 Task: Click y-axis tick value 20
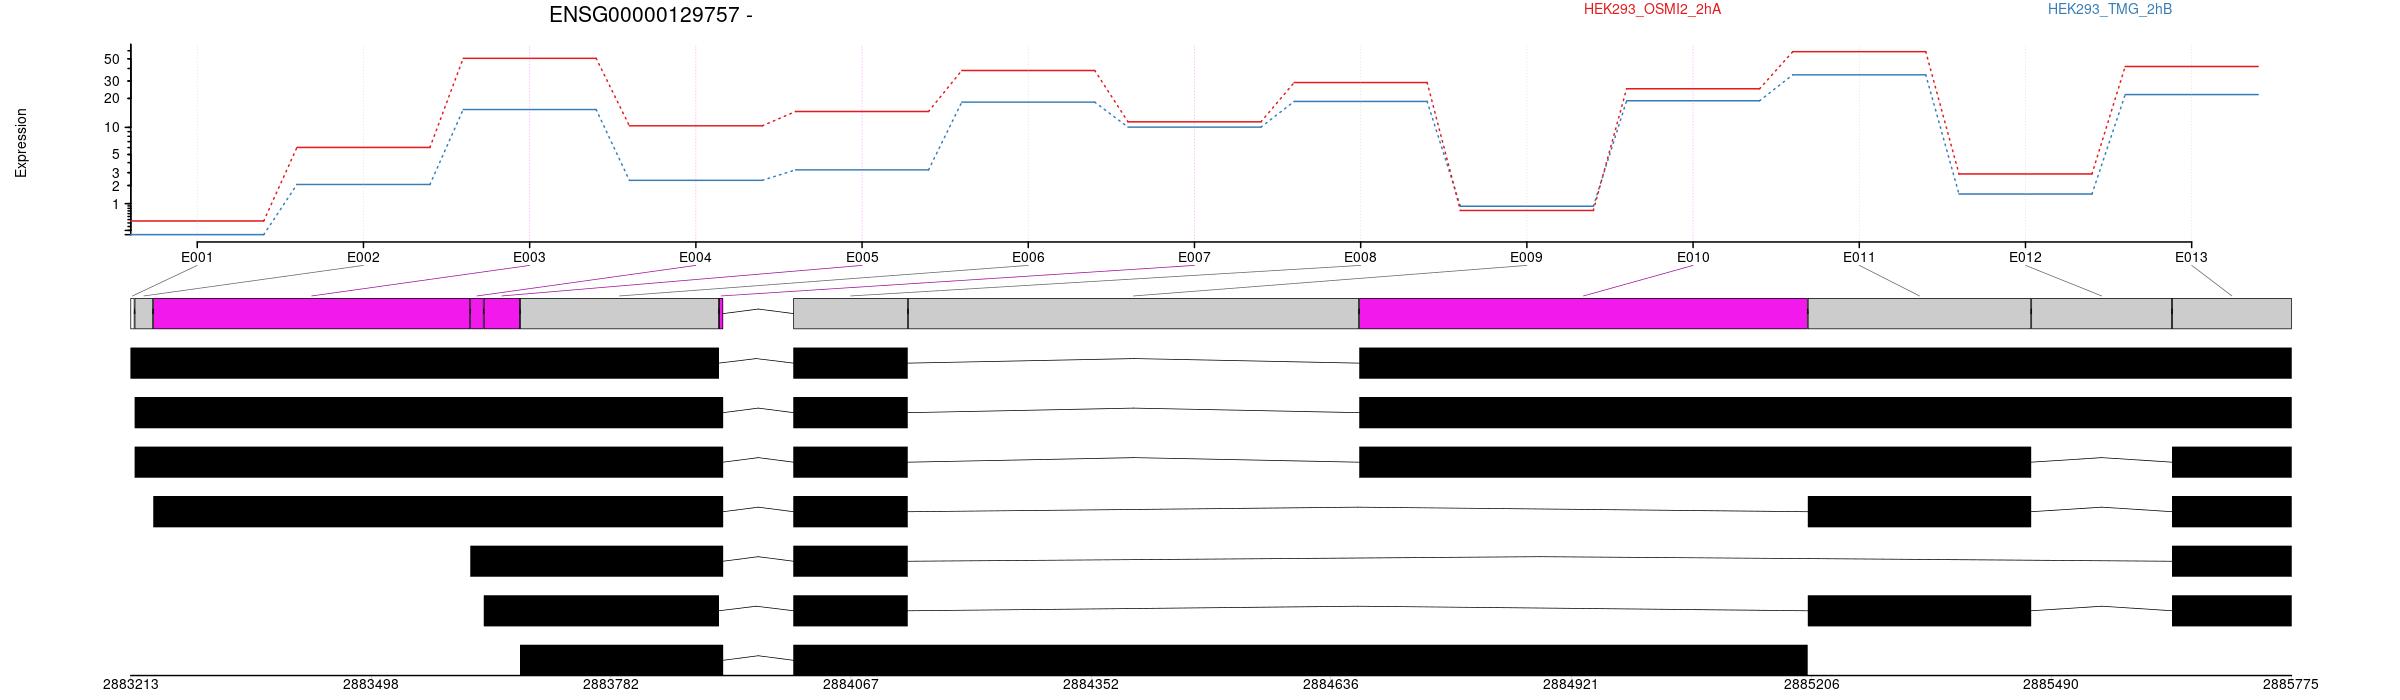pyautogui.click(x=112, y=98)
